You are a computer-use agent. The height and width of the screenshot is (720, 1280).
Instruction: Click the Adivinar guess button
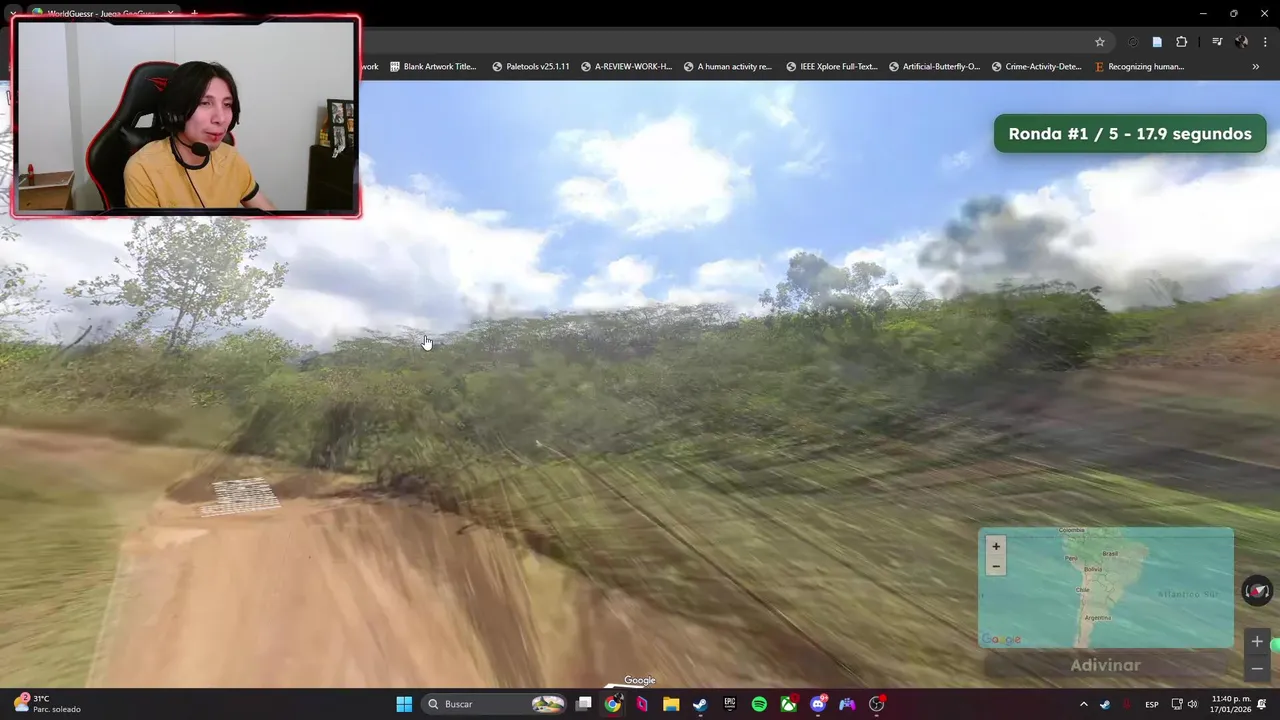point(1105,665)
